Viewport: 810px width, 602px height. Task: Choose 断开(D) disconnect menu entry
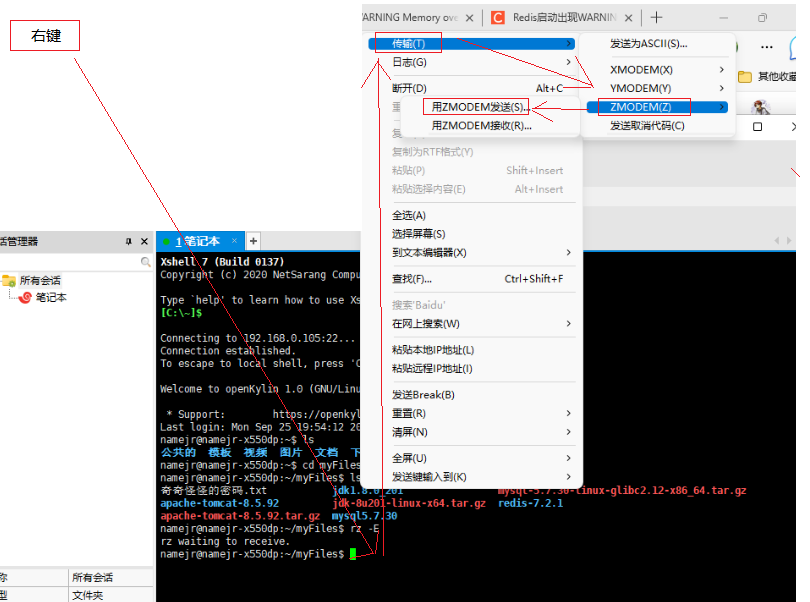coord(471,88)
